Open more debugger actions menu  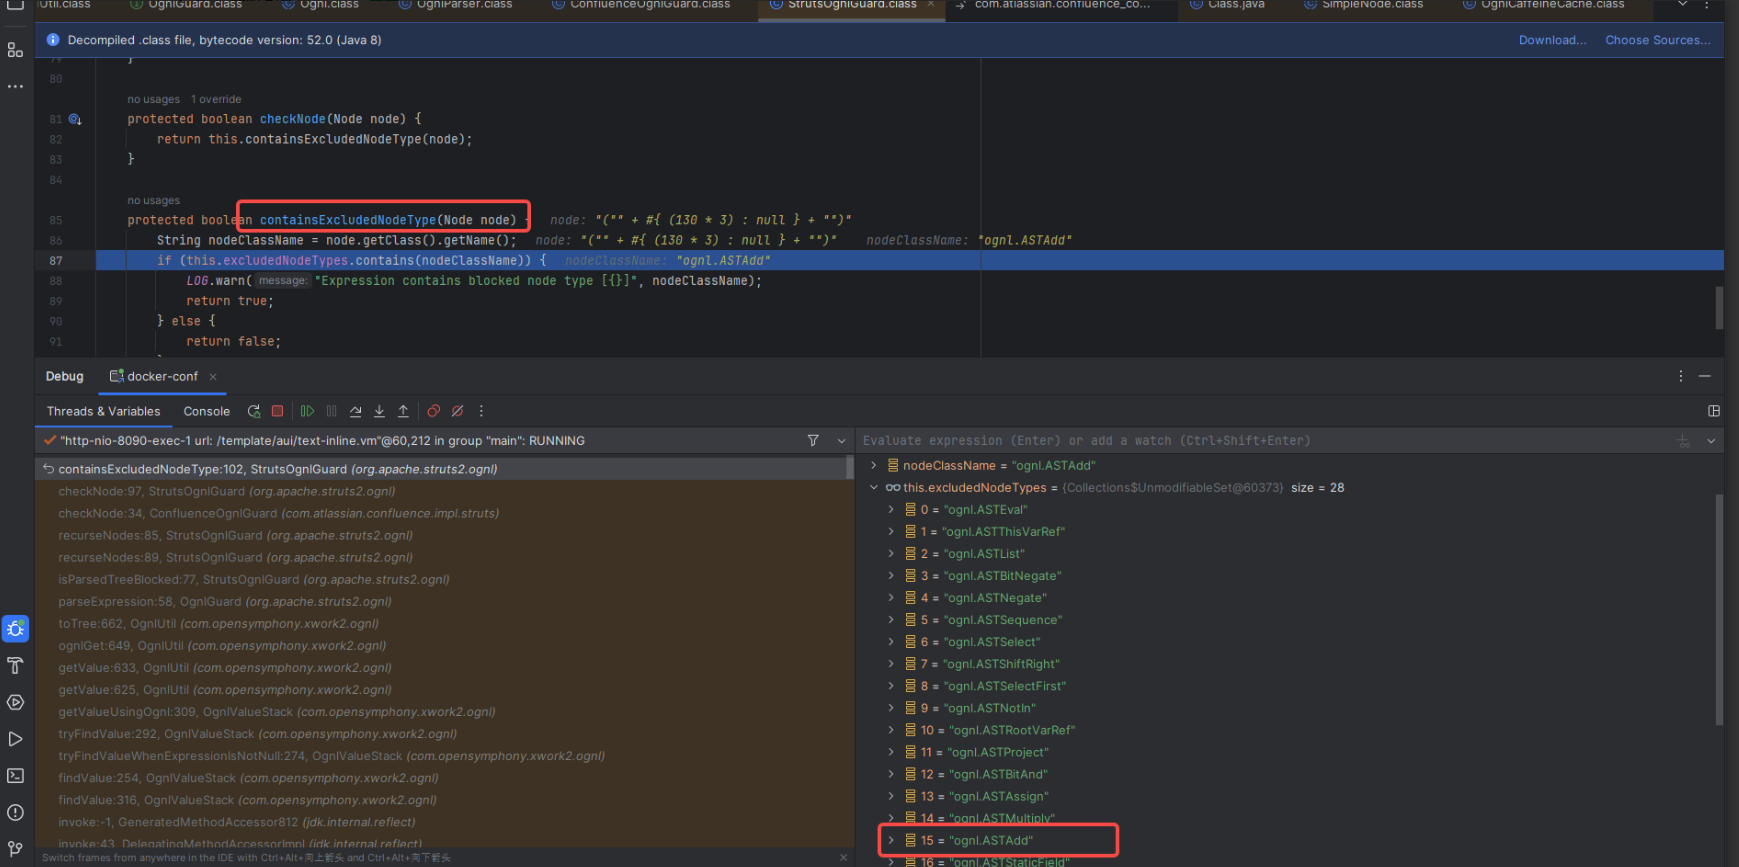[x=481, y=411]
